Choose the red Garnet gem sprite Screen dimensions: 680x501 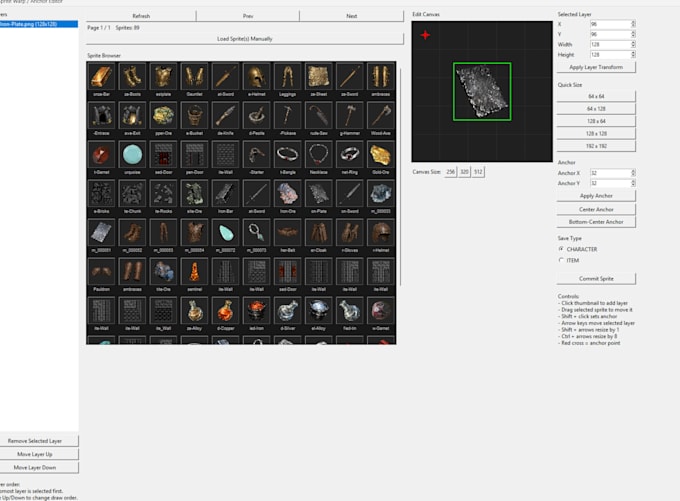pyautogui.click(x=101, y=154)
